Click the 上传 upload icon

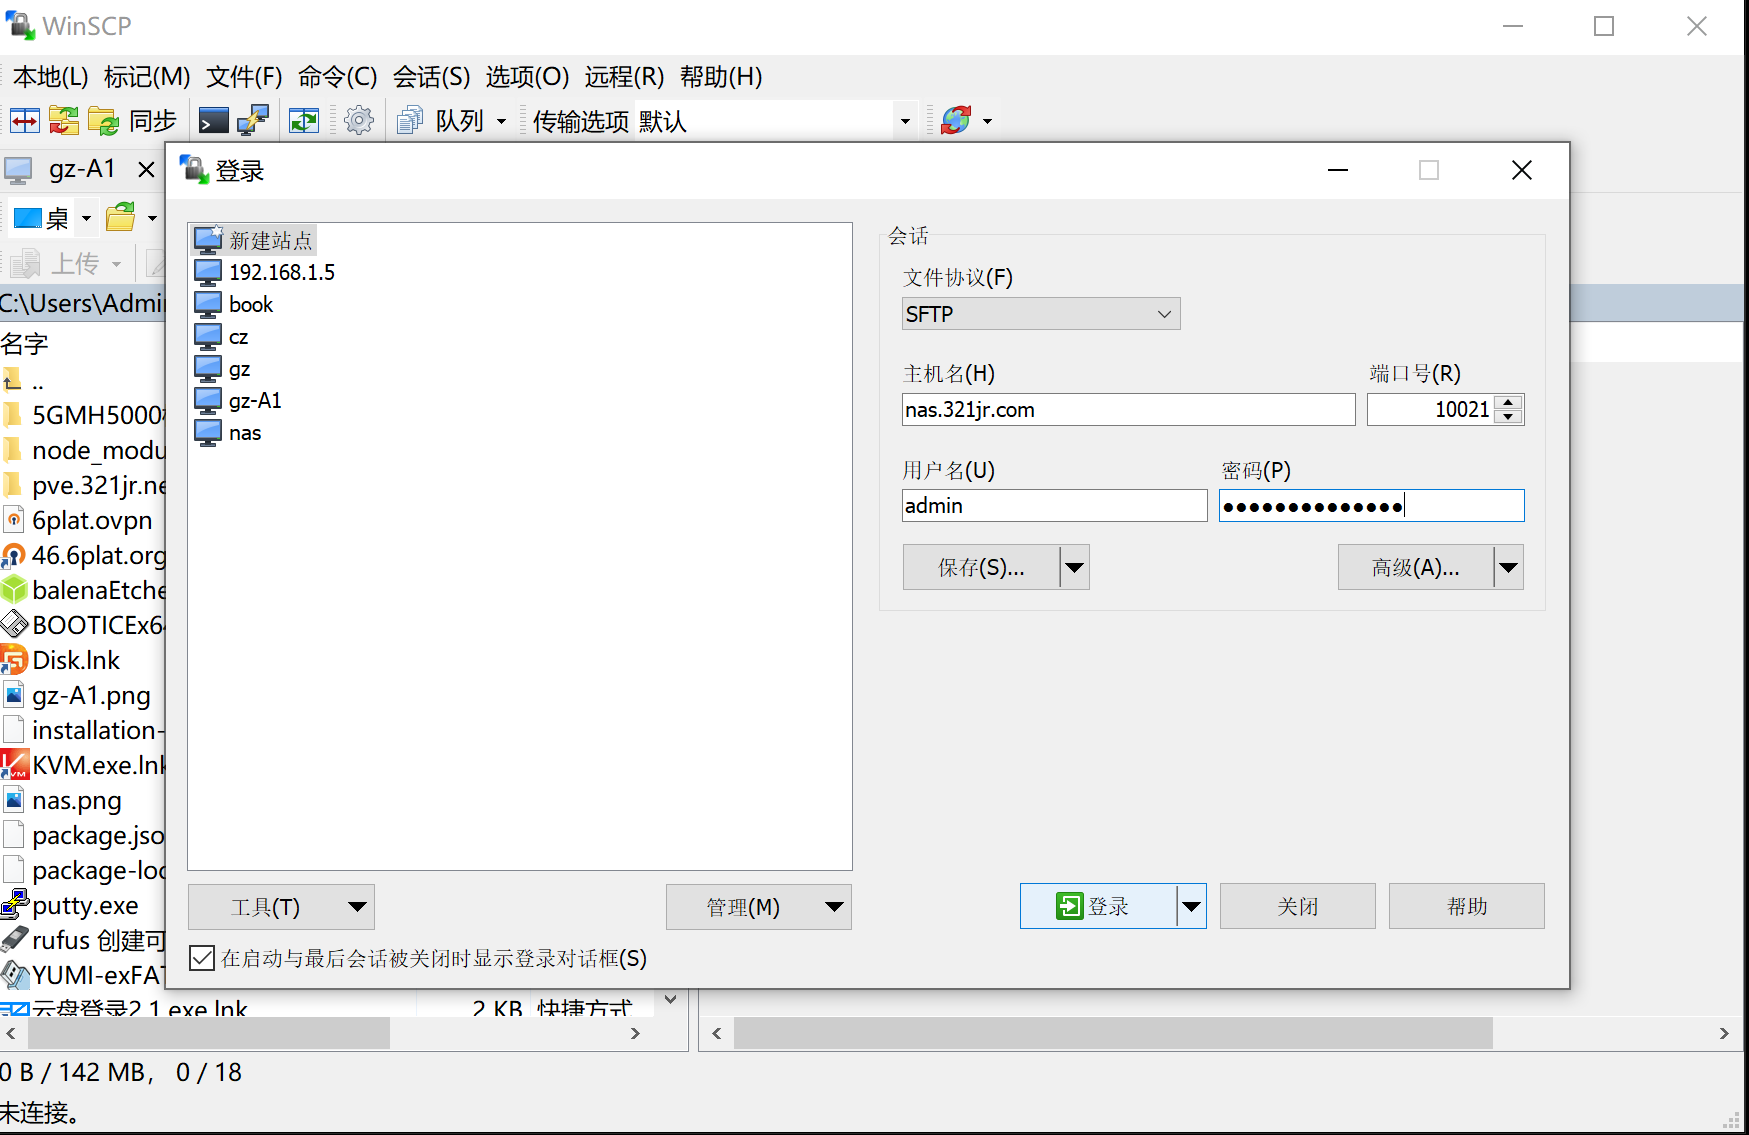click(26, 264)
